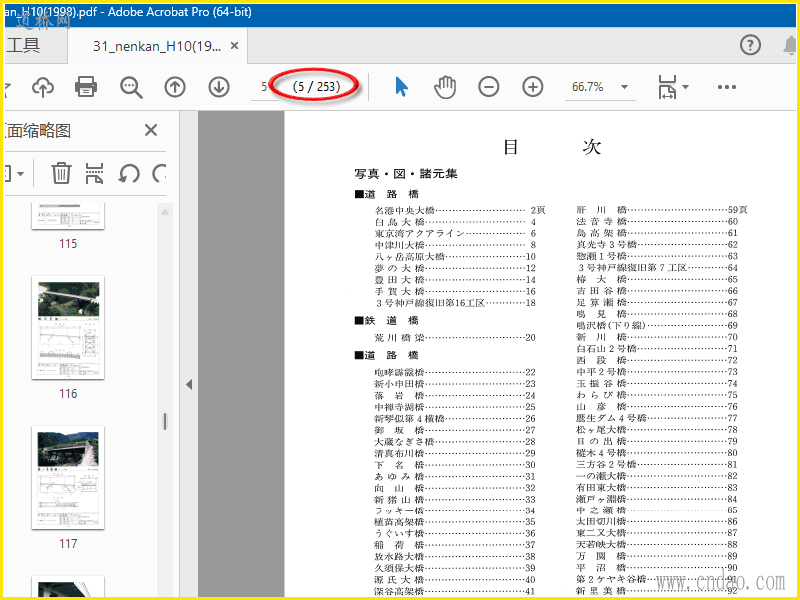800x600 pixels.
Task: Click the 法音寺橋 entry on page 60
Action: tap(657, 222)
